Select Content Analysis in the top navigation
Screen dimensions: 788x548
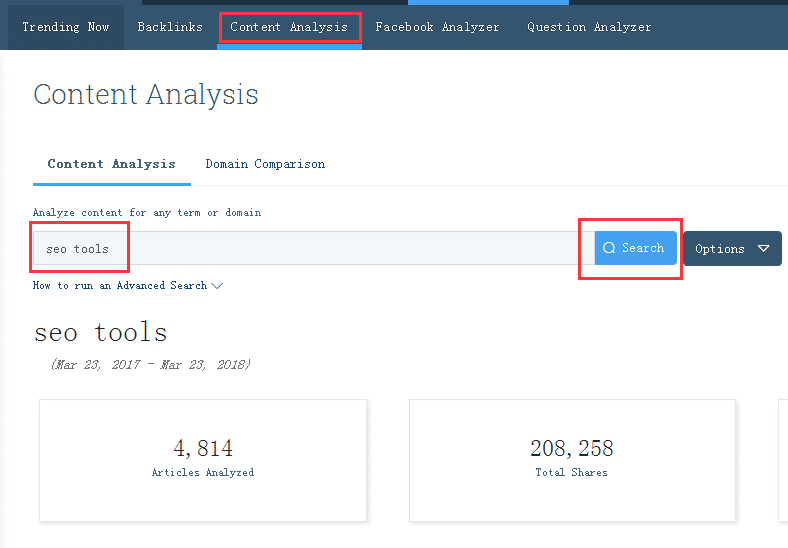click(289, 27)
